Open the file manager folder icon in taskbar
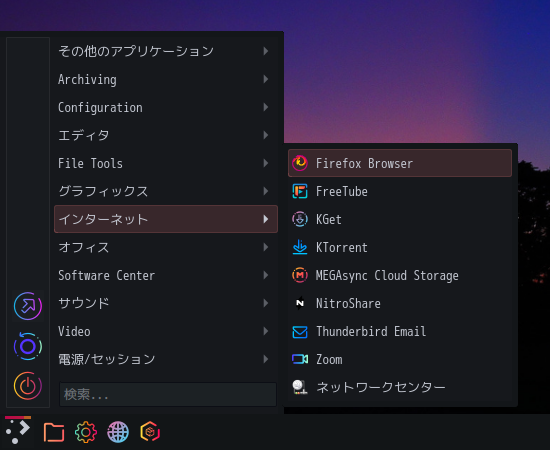Image resolution: width=550 pixels, height=450 pixels. [54, 432]
